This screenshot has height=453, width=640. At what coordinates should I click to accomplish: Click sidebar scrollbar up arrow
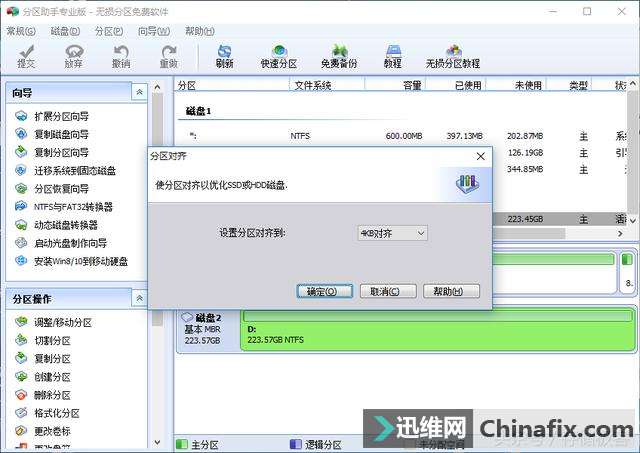click(x=157, y=87)
